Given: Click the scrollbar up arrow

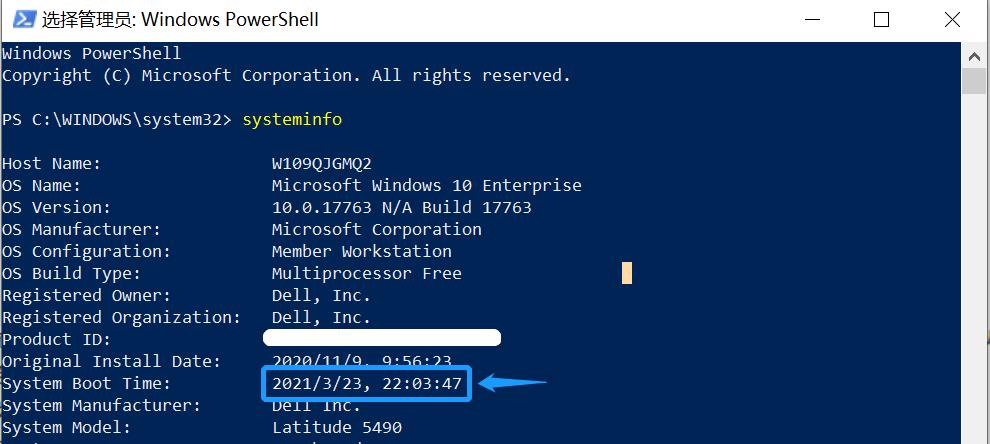Looking at the screenshot, I should pos(974,54).
